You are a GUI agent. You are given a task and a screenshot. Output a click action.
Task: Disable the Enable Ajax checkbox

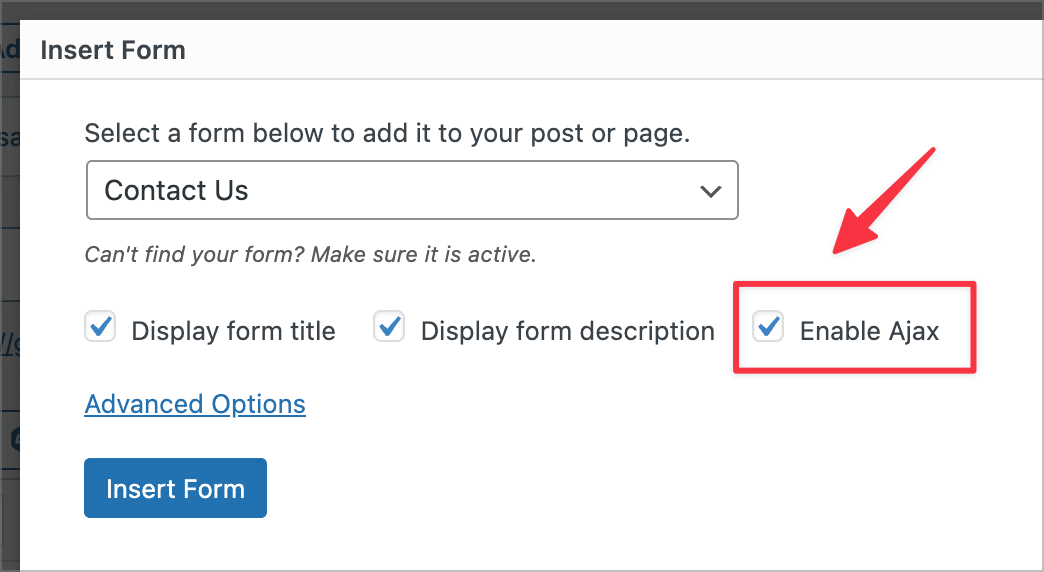(768, 328)
